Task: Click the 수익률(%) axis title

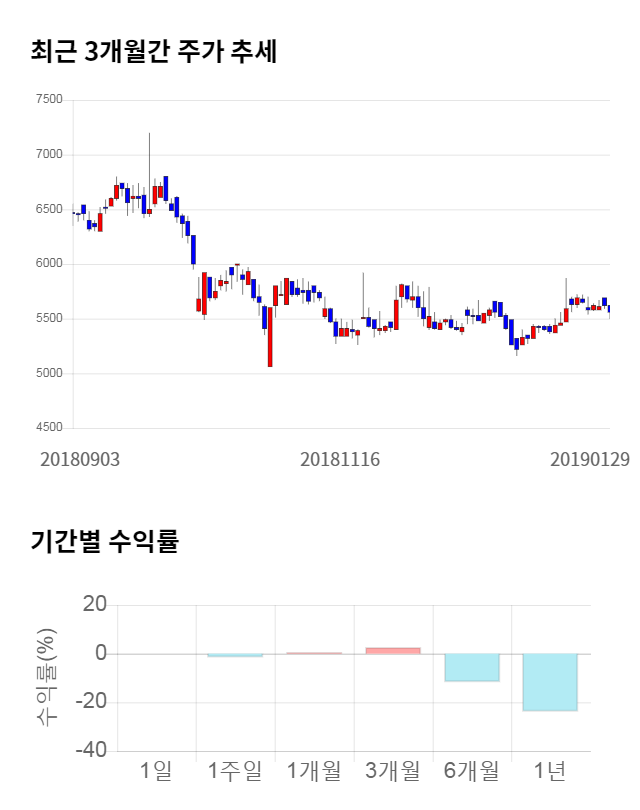Action: point(47,677)
